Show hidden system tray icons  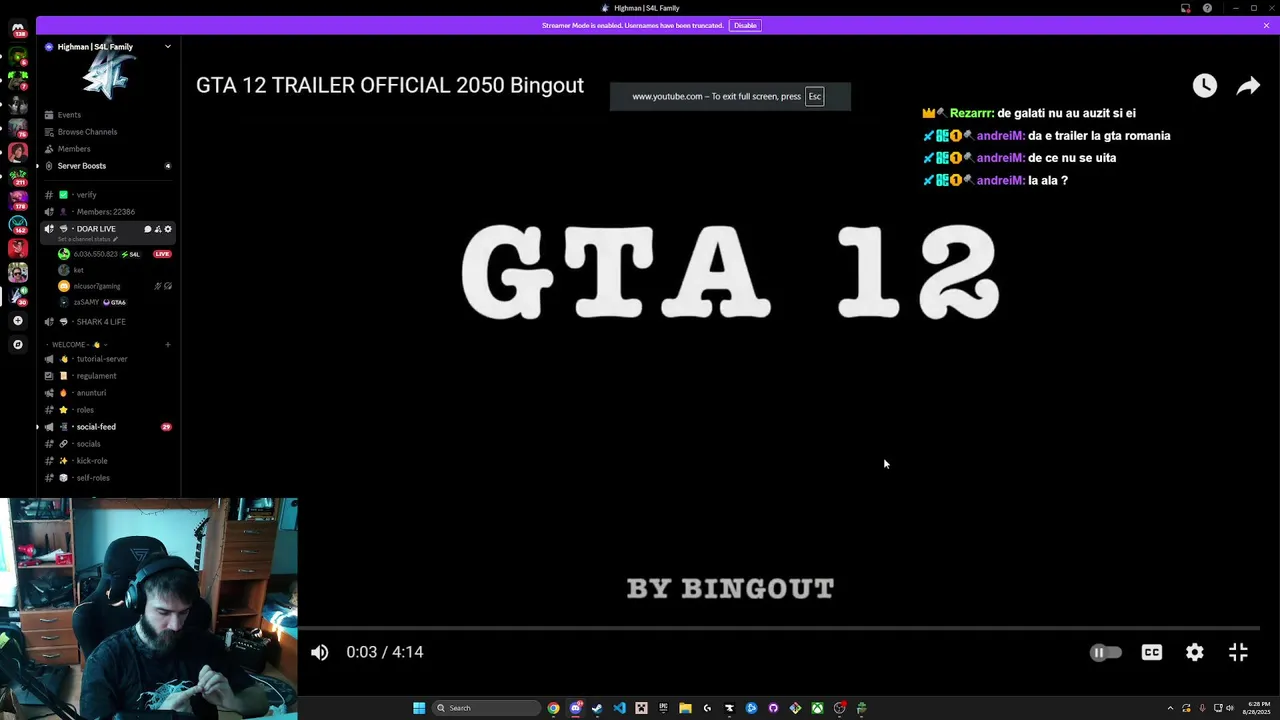tap(1170, 708)
